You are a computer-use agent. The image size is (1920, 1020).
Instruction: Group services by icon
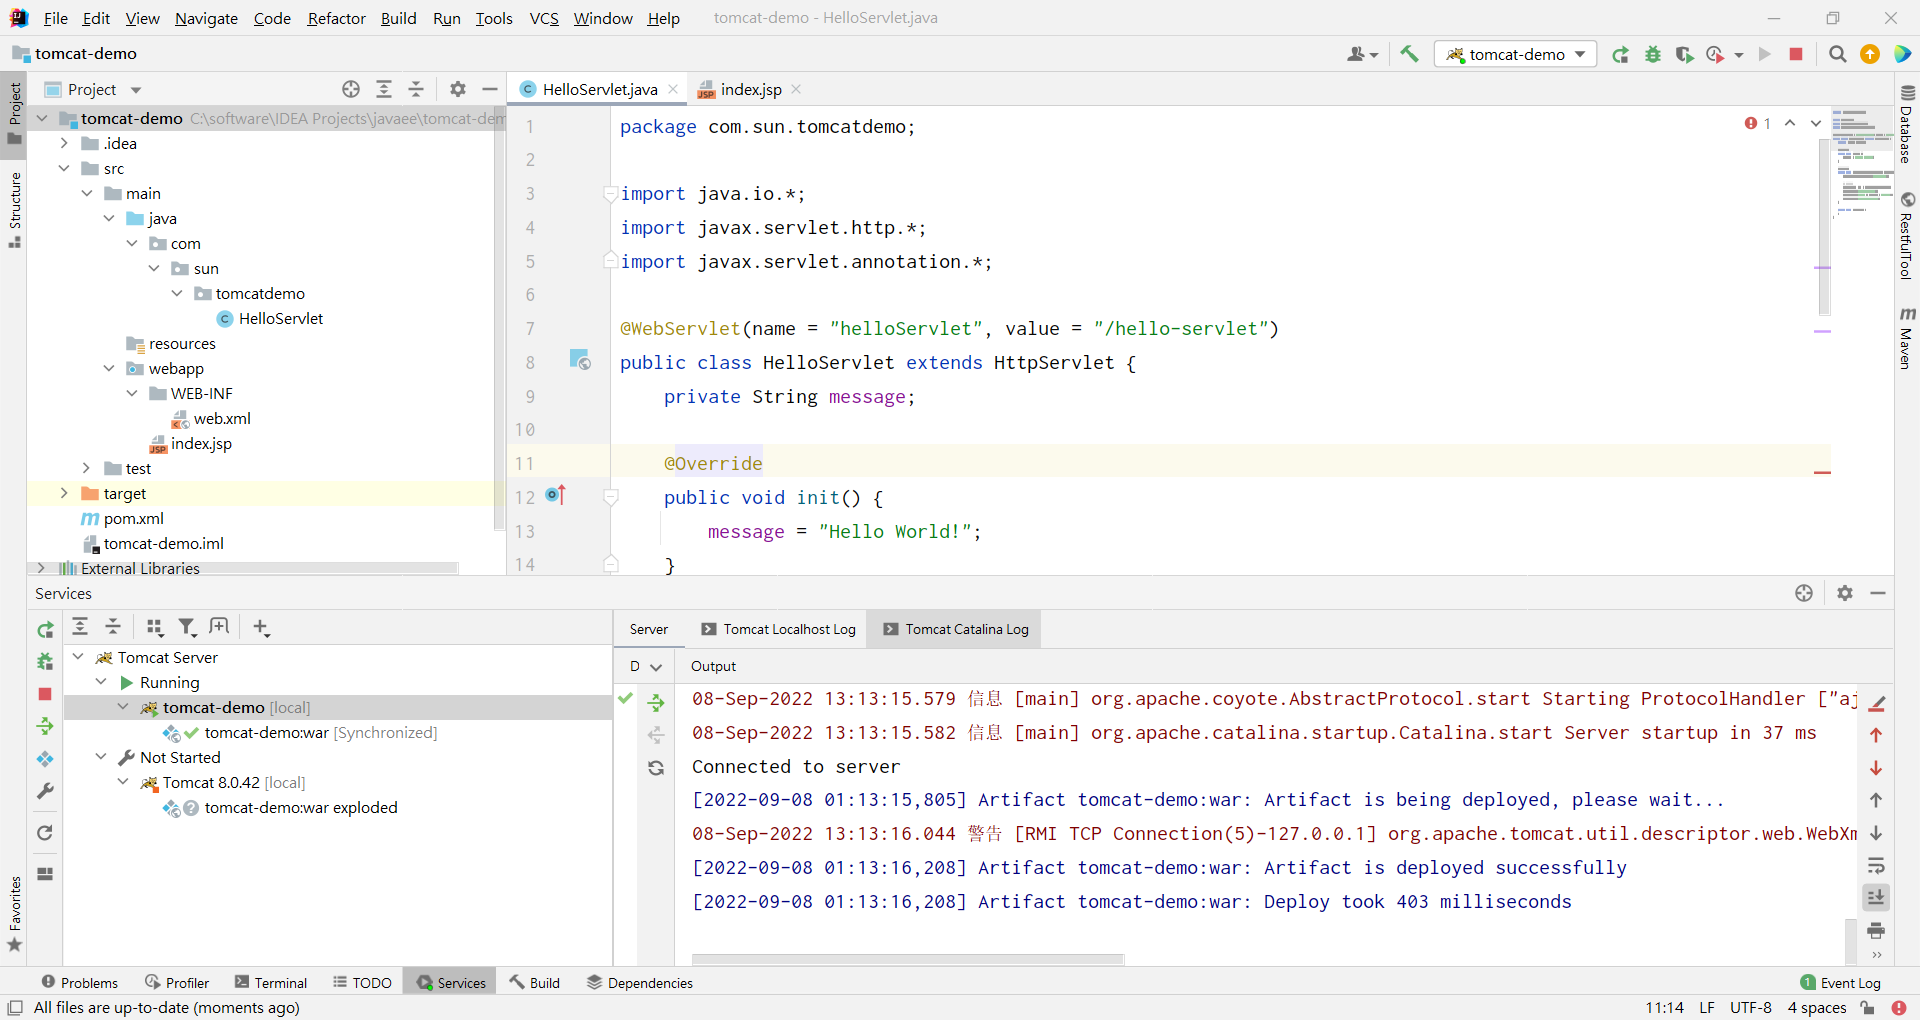(154, 627)
